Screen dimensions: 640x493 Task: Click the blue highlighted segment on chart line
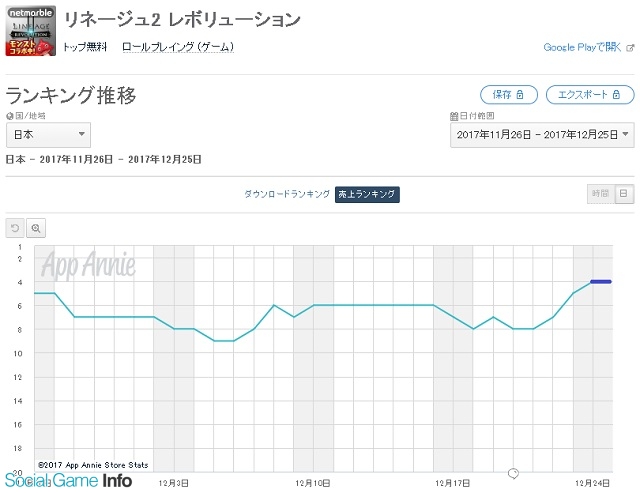click(601, 282)
